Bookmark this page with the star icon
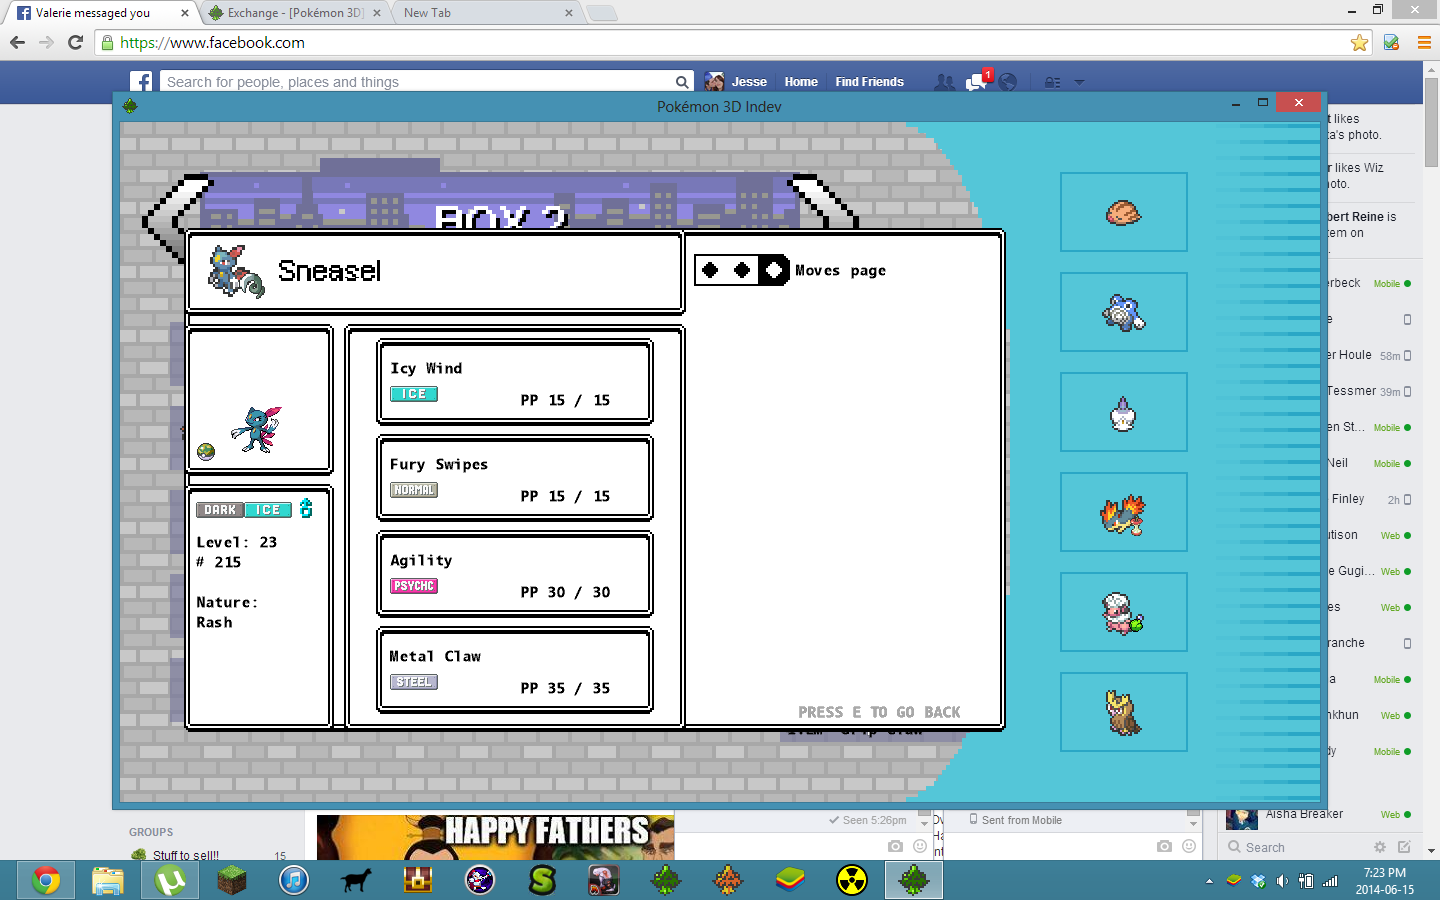This screenshot has width=1440, height=900. pyautogui.click(x=1359, y=43)
